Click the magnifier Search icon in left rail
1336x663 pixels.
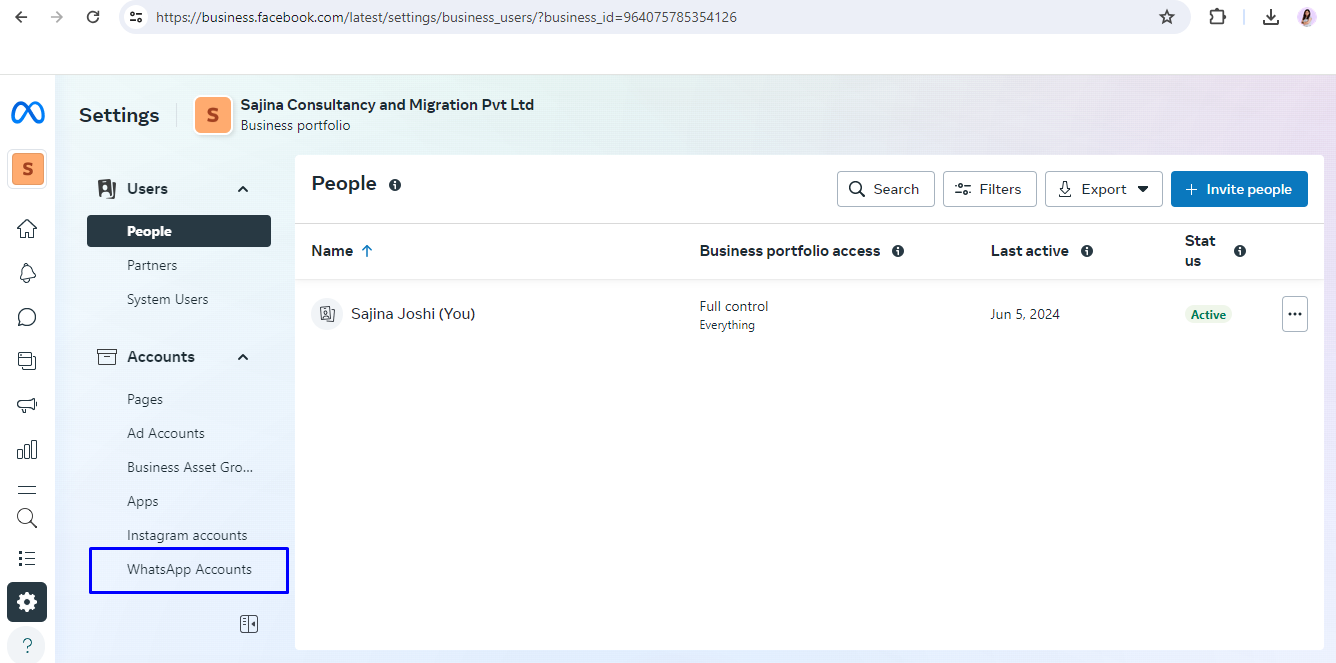(x=27, y=518)
